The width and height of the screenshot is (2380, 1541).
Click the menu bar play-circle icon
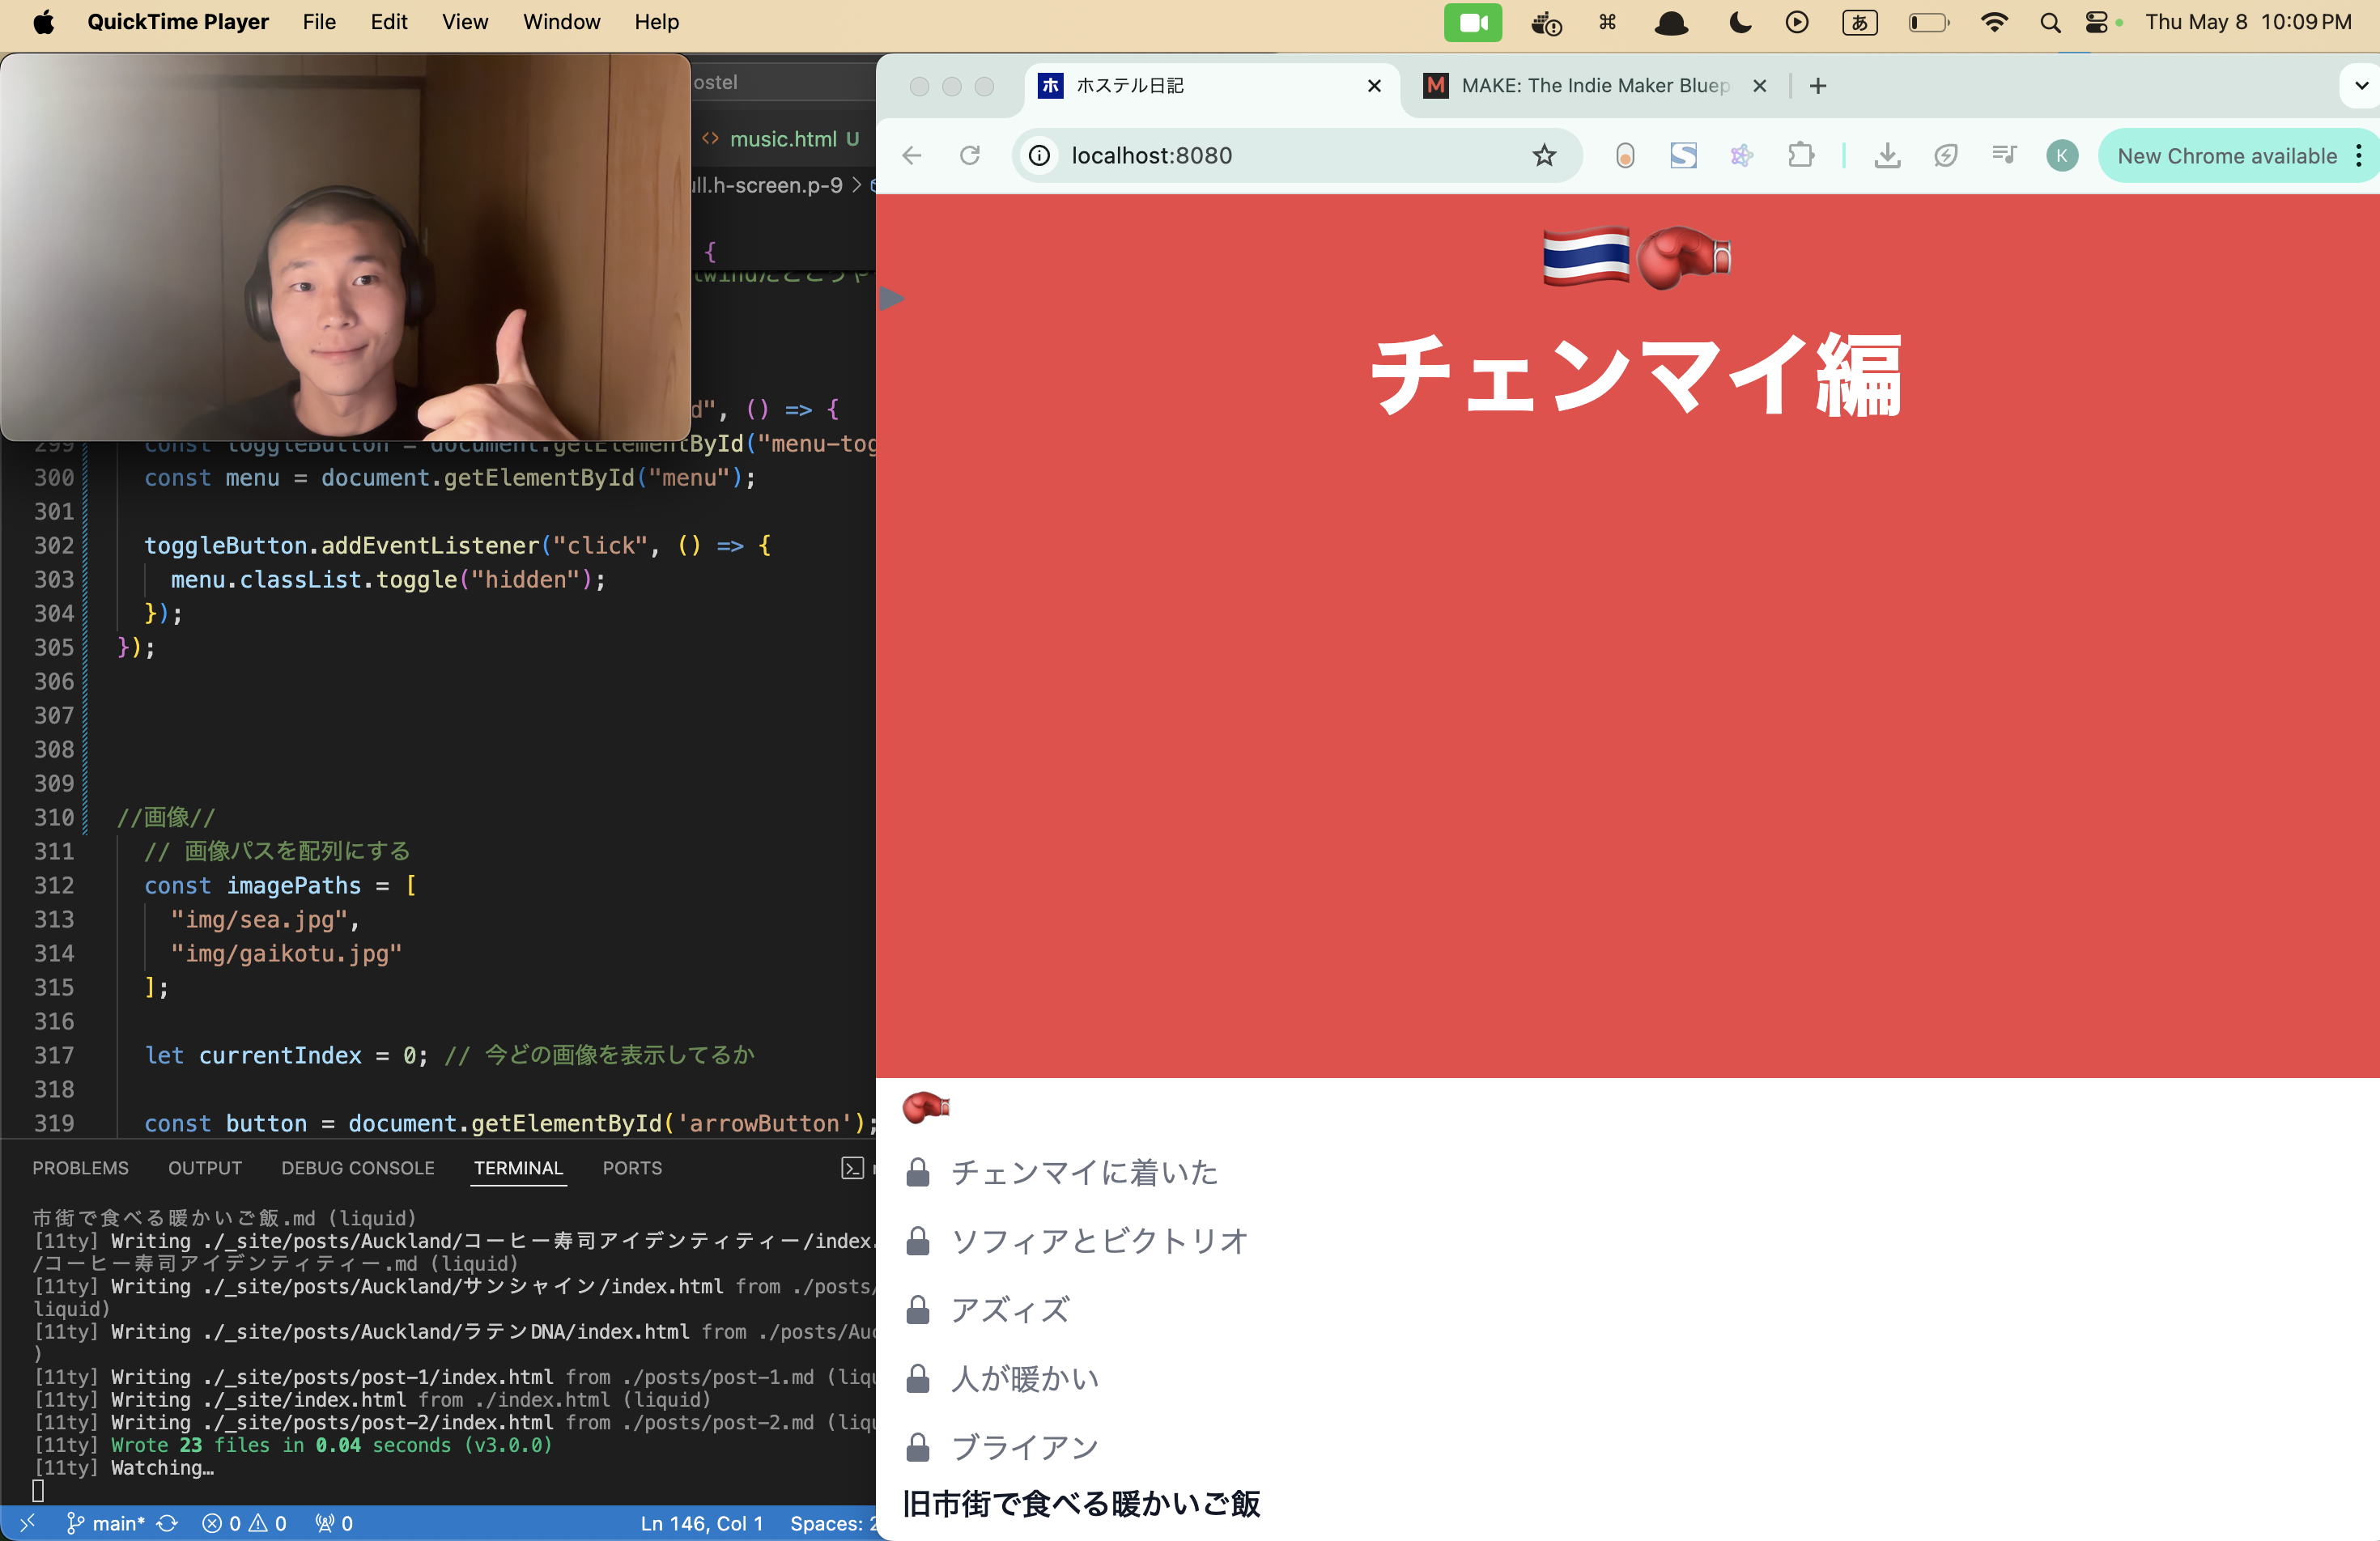tap(1797, 22)
